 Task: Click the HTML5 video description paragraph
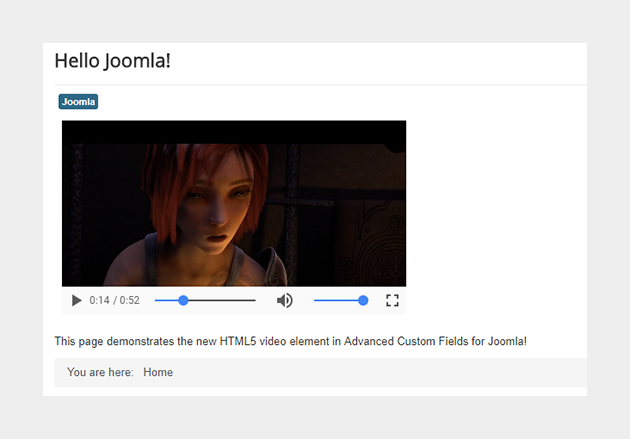(x=290, y=341)
